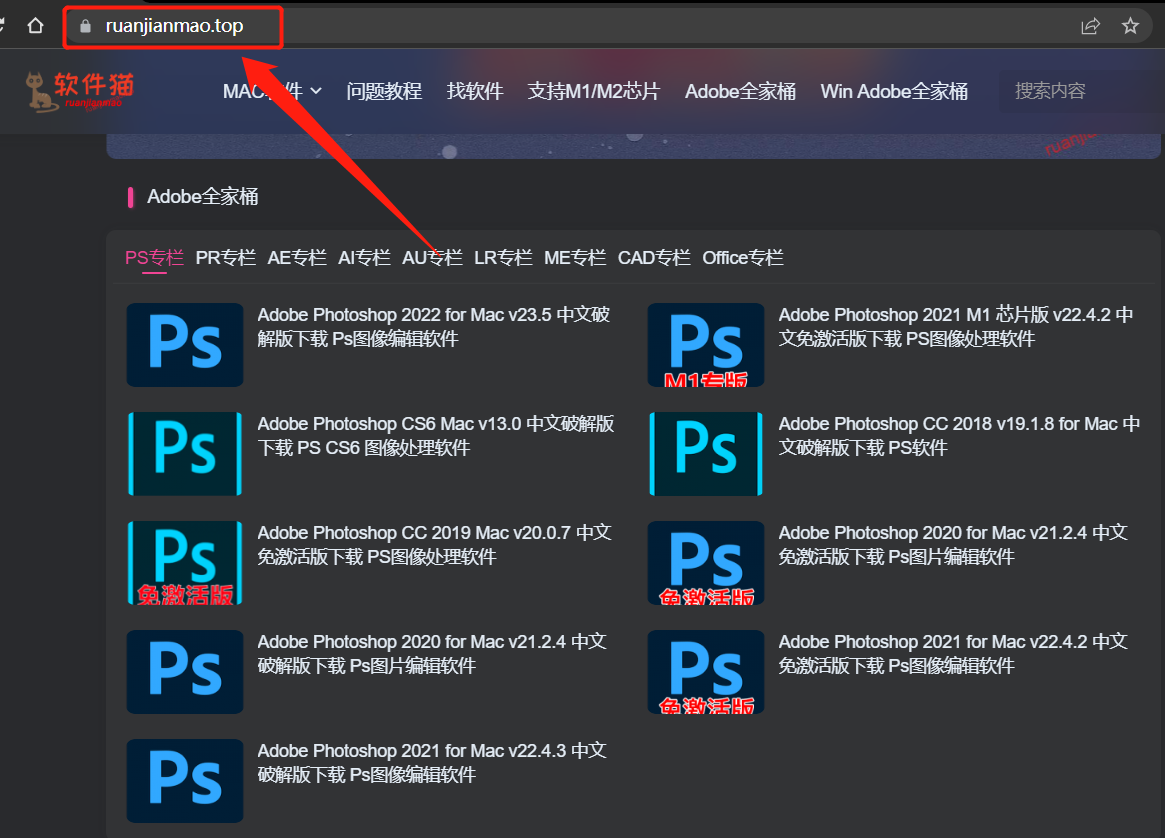This screenshot has height=838, width=1165.
Task: Open the 问题教程 nav item
Action: point(384,91)
